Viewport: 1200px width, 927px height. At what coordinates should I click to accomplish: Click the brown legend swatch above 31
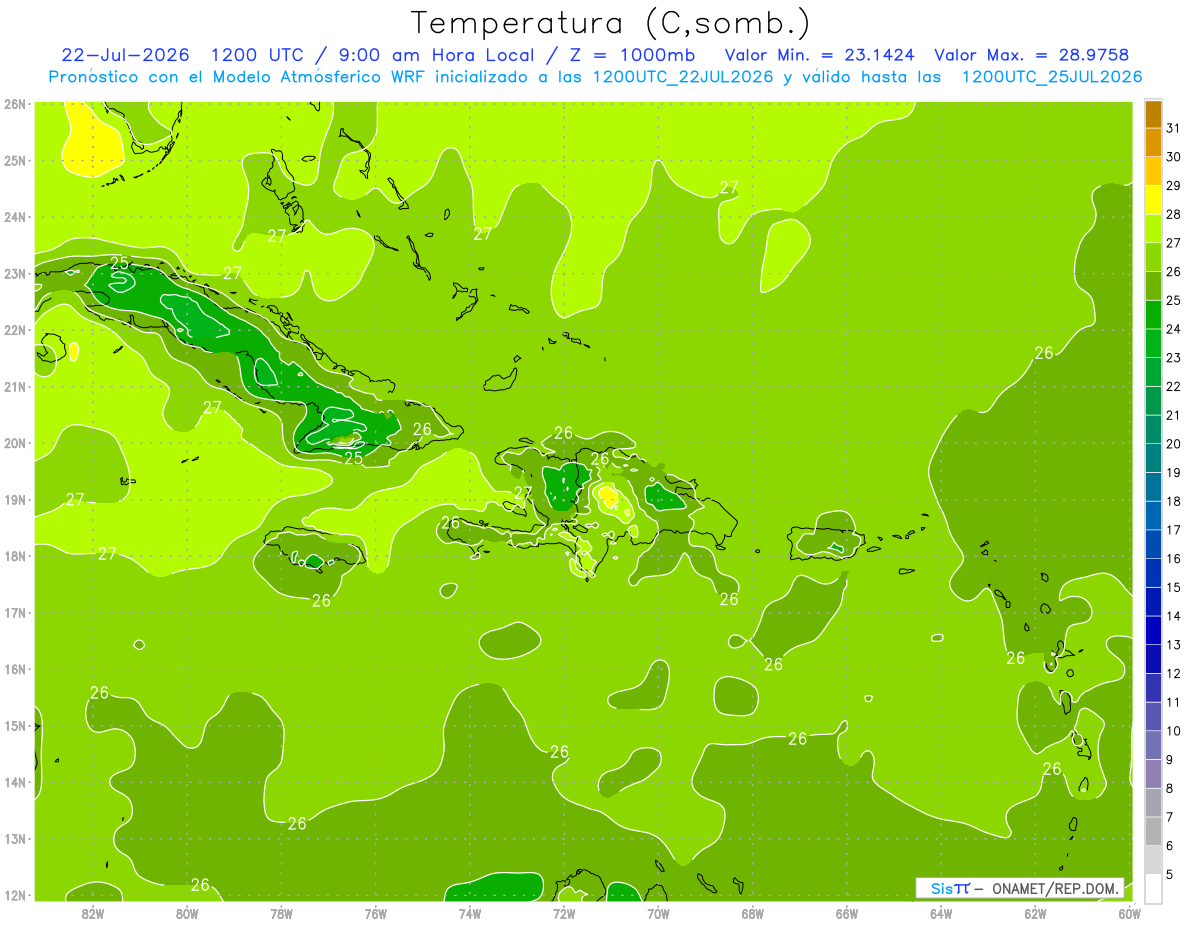[1153, 114]
